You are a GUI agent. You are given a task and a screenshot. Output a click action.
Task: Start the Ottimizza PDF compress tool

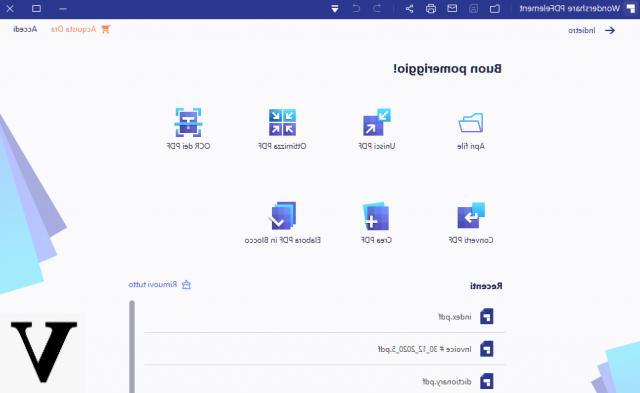pos(282,122)
